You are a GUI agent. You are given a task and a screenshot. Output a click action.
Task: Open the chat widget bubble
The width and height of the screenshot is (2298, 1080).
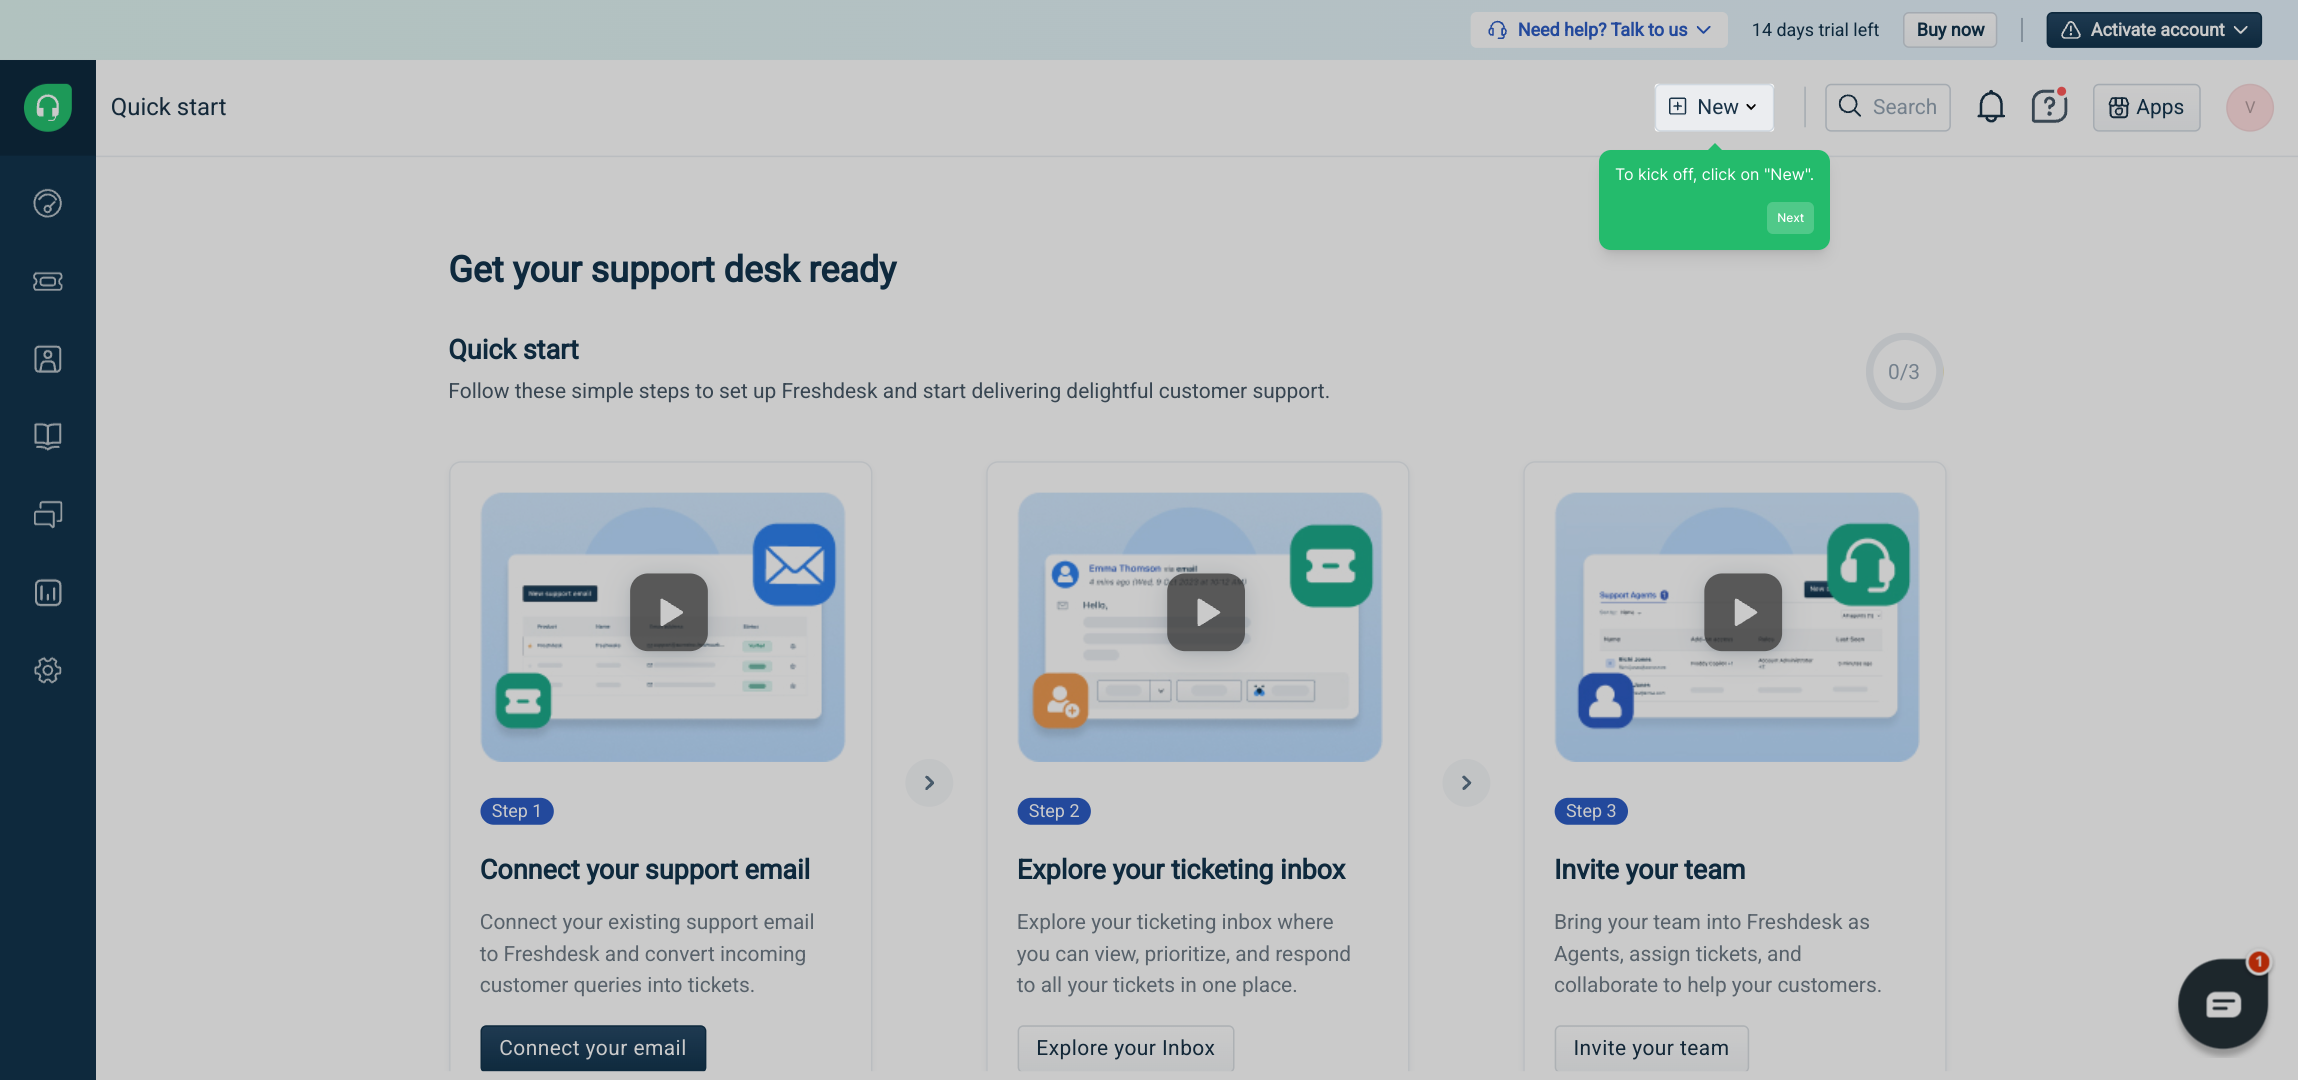(x=2222, y=1004)
